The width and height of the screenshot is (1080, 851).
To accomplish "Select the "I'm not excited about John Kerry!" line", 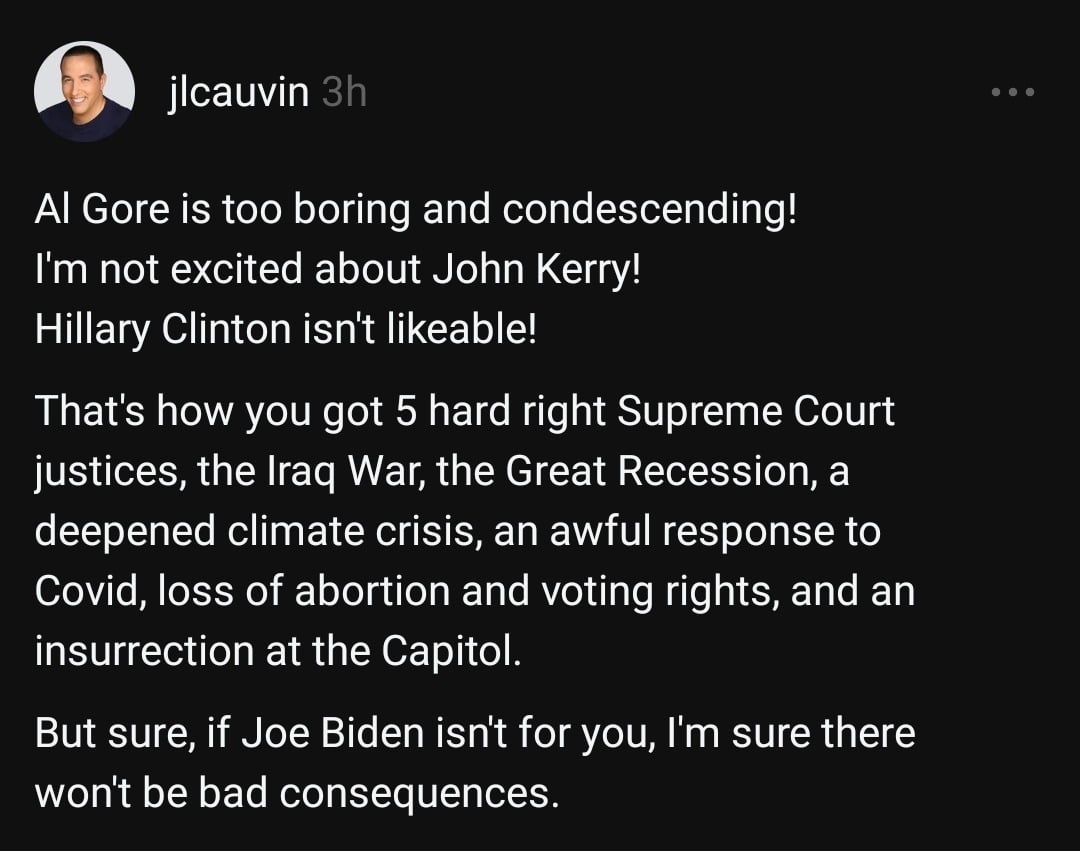I will 336,271.
